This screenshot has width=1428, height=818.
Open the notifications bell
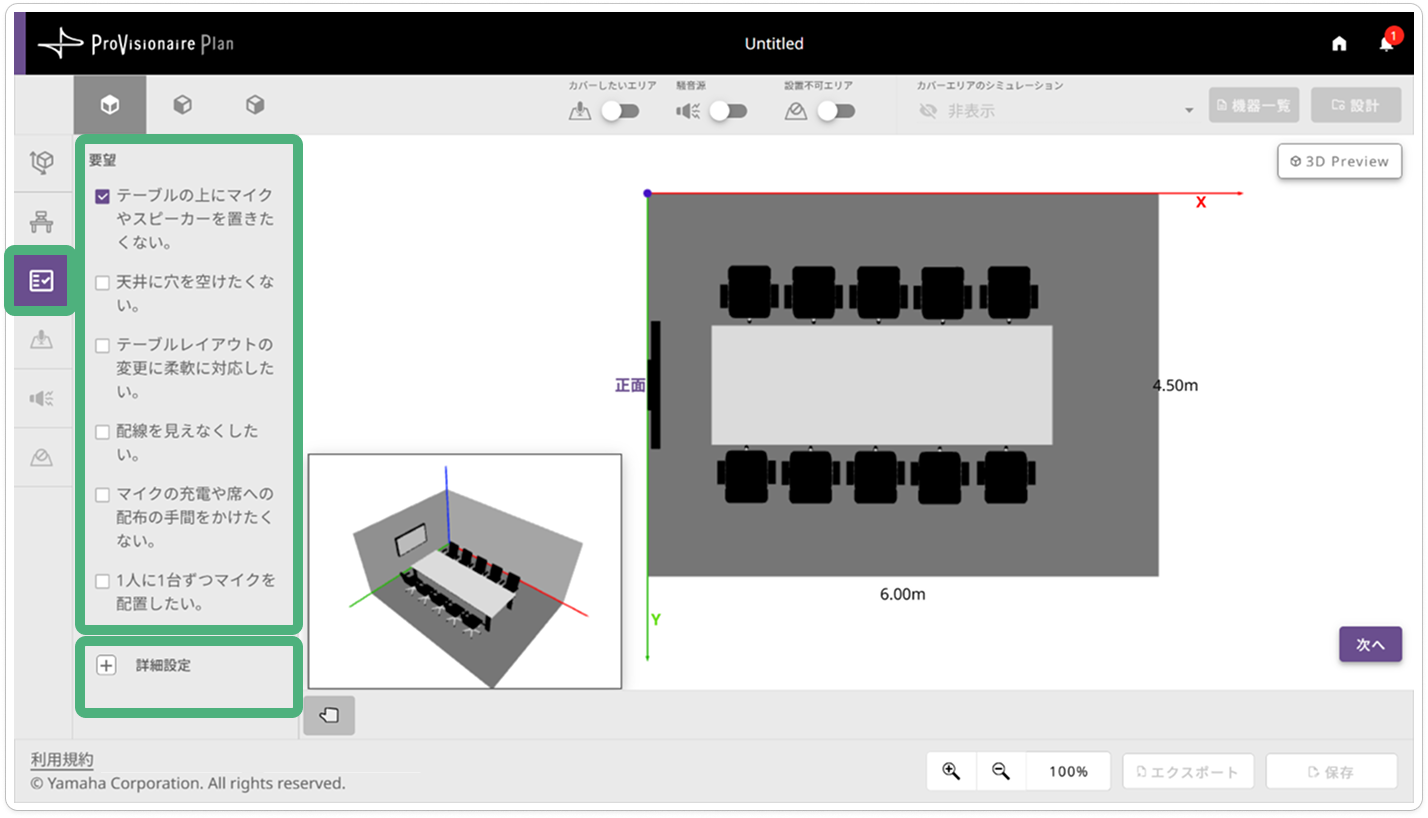click(x=1386, y=42)
